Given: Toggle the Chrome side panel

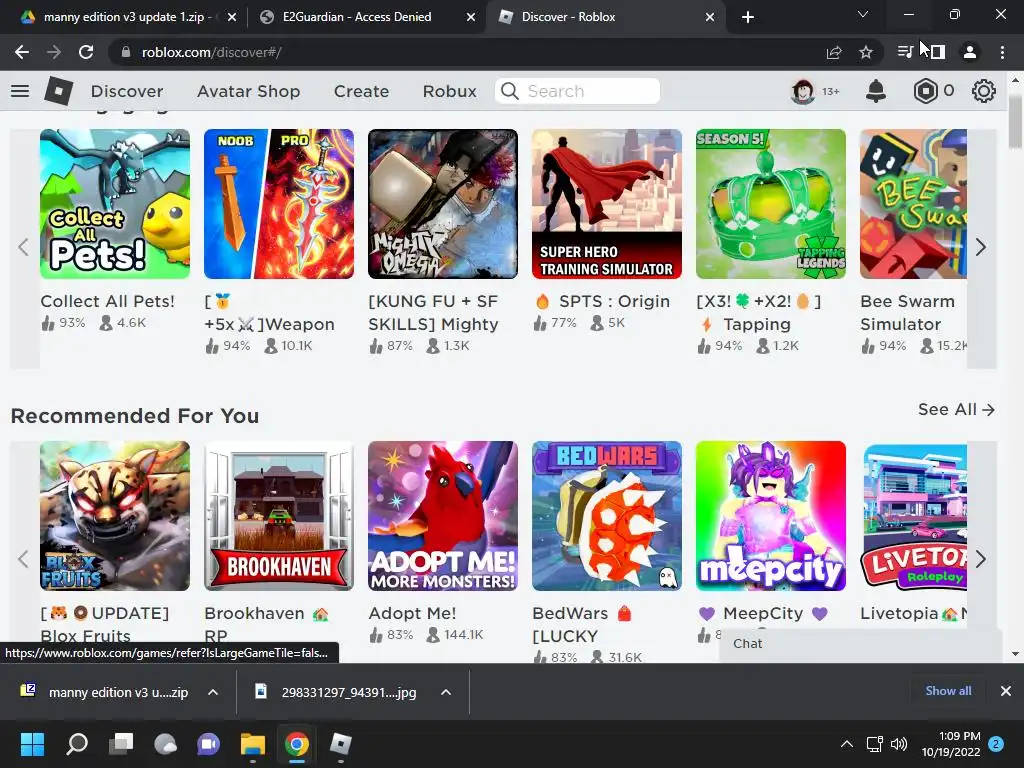Looking at the screenshot, I should [938, 52].
